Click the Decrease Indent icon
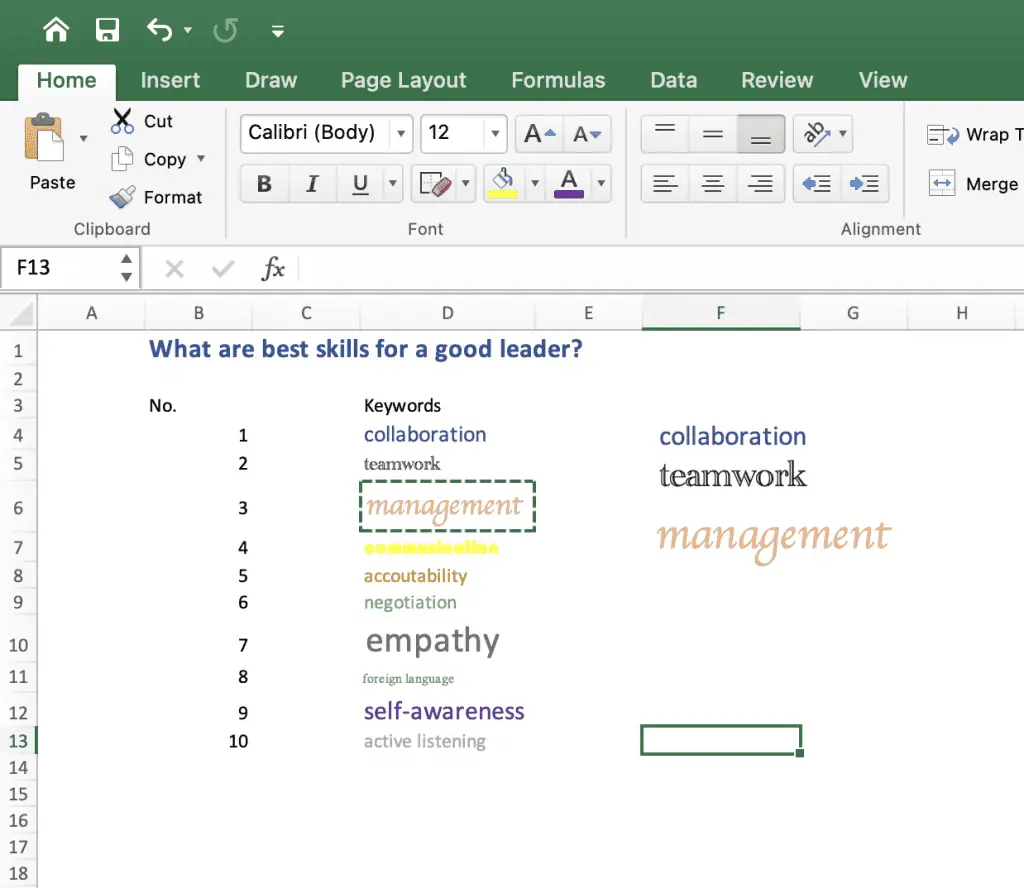This screenshot has width=1024, height=888. tap(817, 183)
